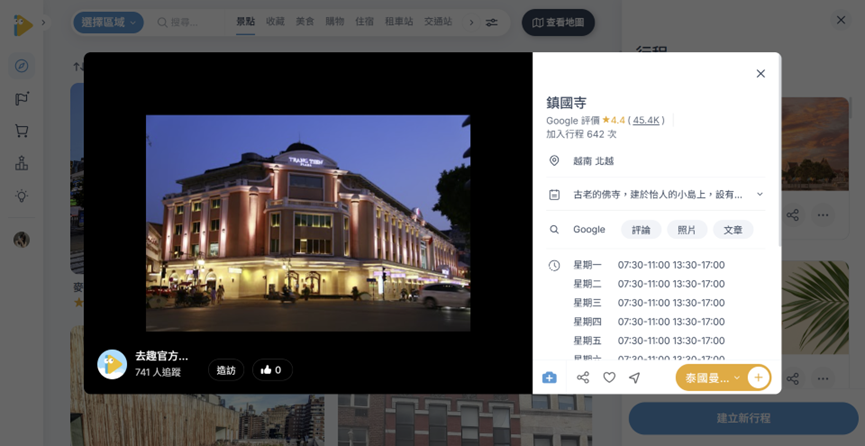Click the clock opening-hours icon

[x=554, y=266]
